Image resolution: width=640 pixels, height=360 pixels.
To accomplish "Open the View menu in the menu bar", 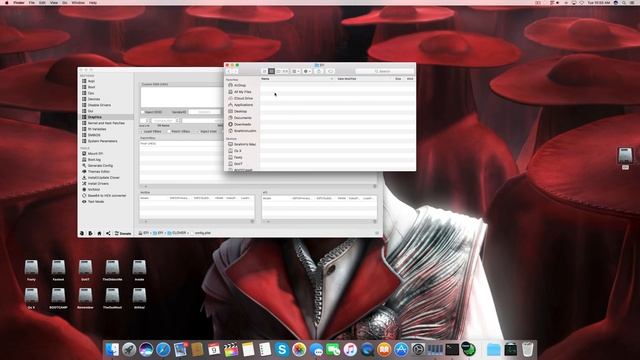I will pyautogui.click(x=54, y=2).
